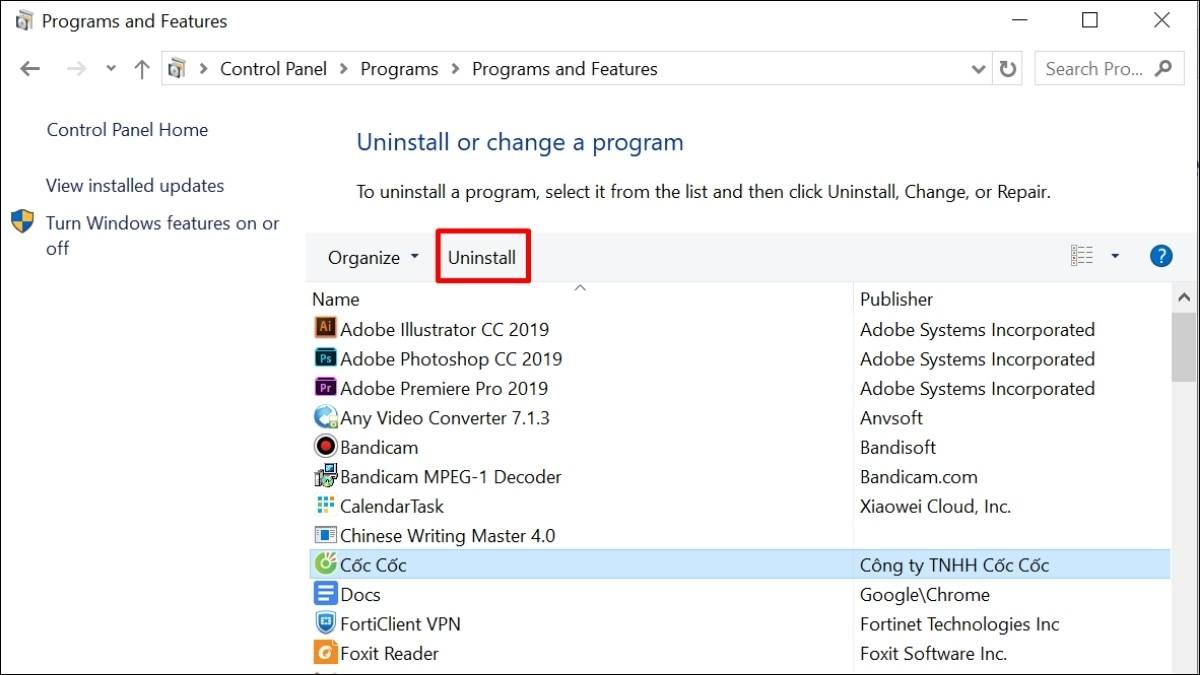Sort by the Name column header
The image size is (1200, 675).
pyautogui.click(x=335, y=298)
